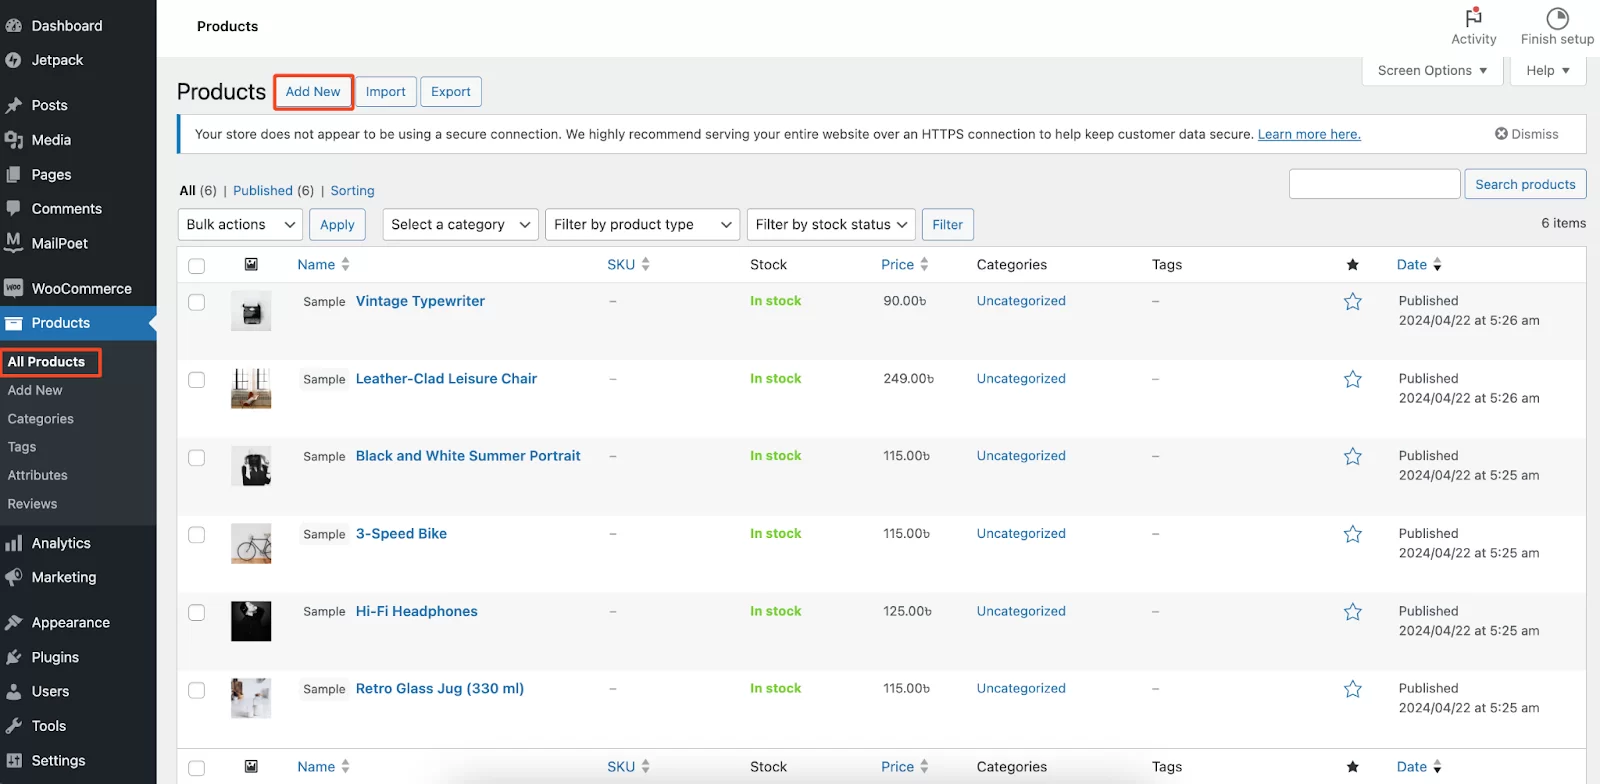Click the Posts pin icon
Image resolution: width=1600 pixels, height=784 pixels.
[x=14, y=105]
